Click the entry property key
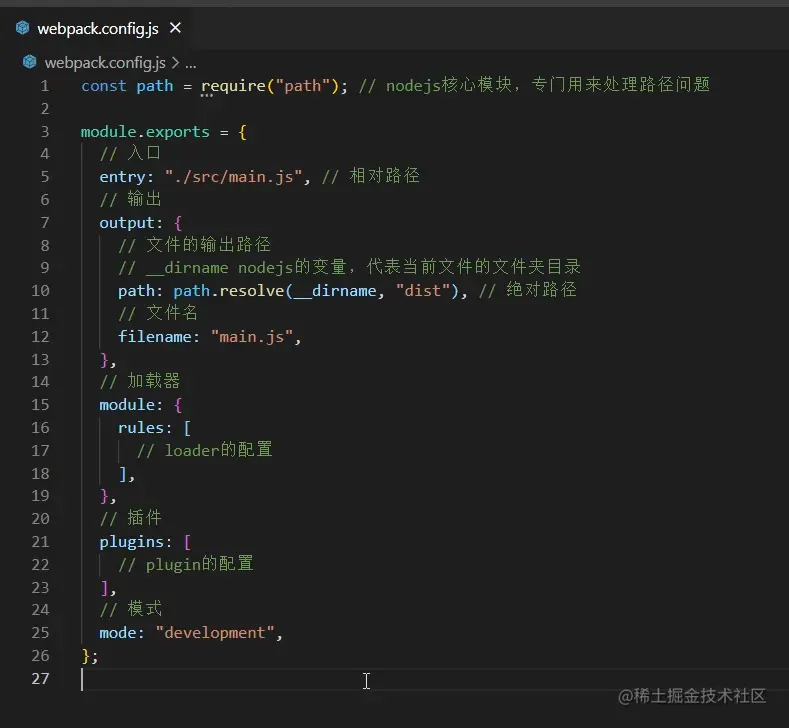Image resolution: width=789 pixels, height=728 pixels. 122,177
